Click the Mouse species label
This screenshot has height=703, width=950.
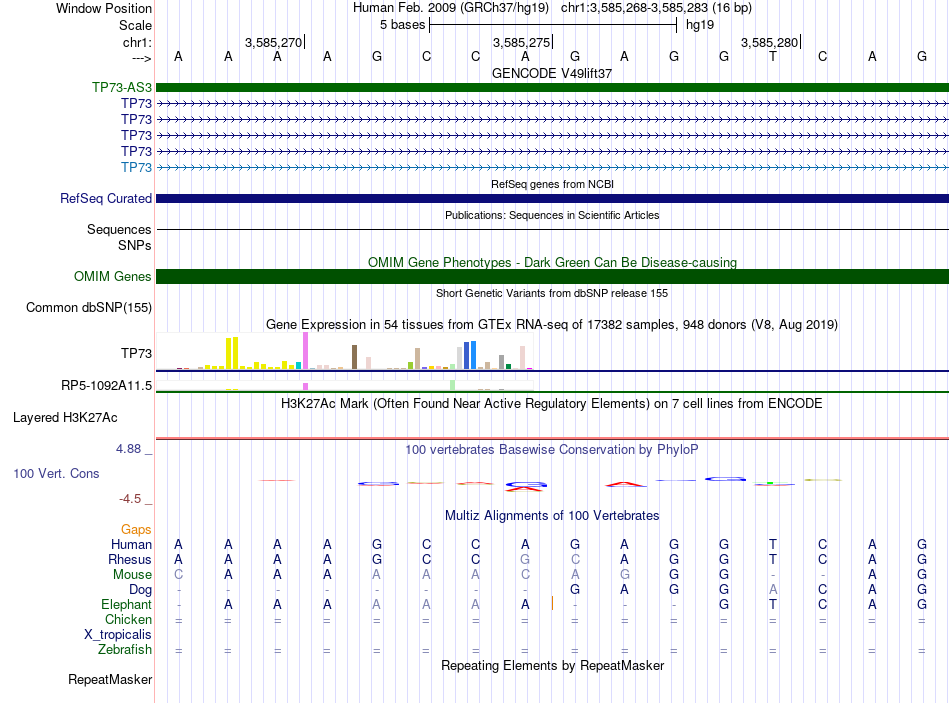133,575
